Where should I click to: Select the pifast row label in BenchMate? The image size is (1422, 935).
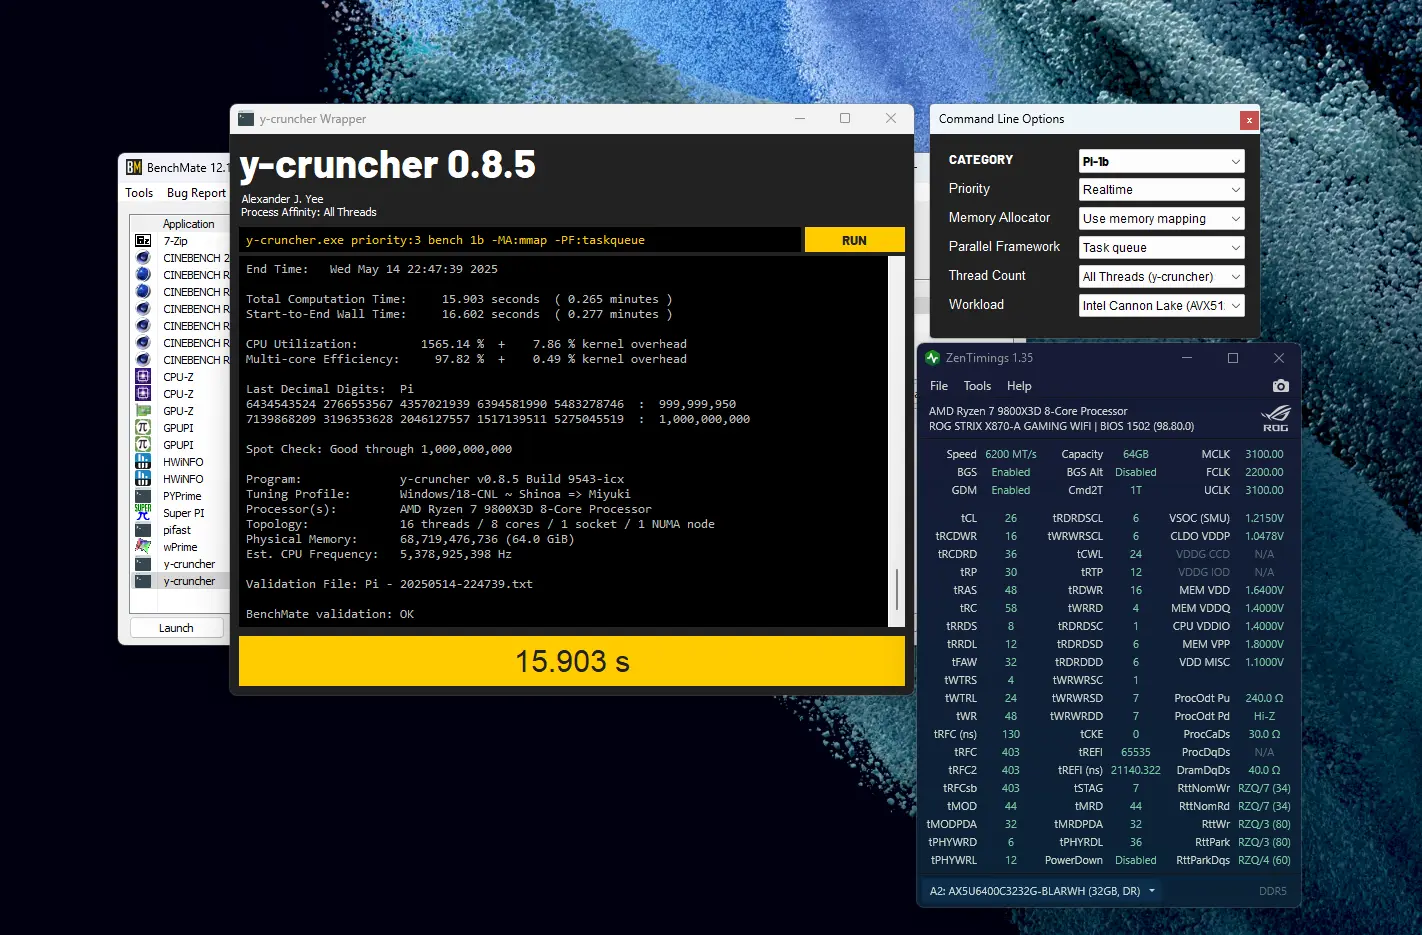177,530
